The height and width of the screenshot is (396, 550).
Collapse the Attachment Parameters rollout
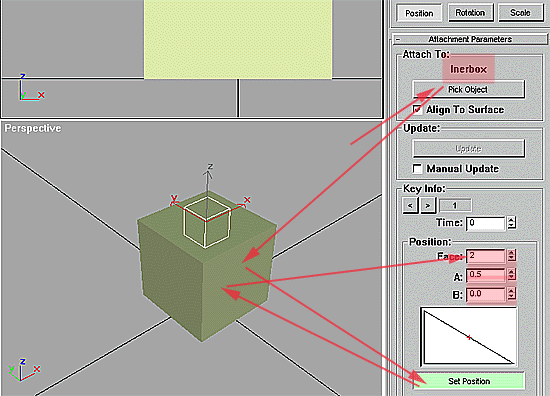[x=470, y=39]
